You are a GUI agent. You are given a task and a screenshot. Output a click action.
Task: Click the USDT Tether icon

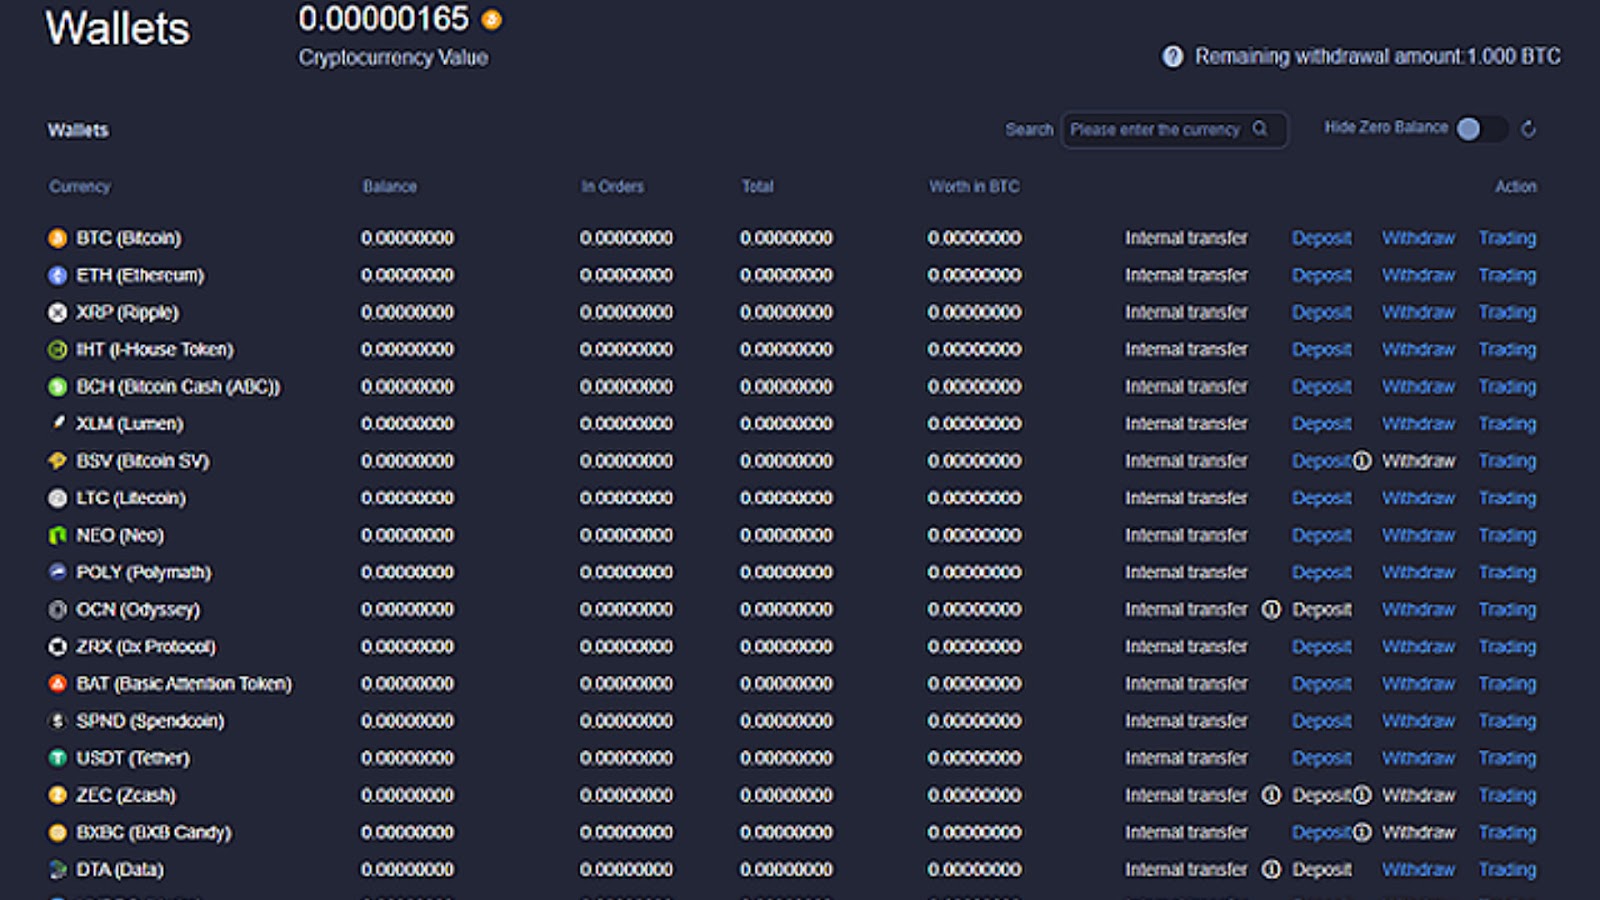(58, 758)
